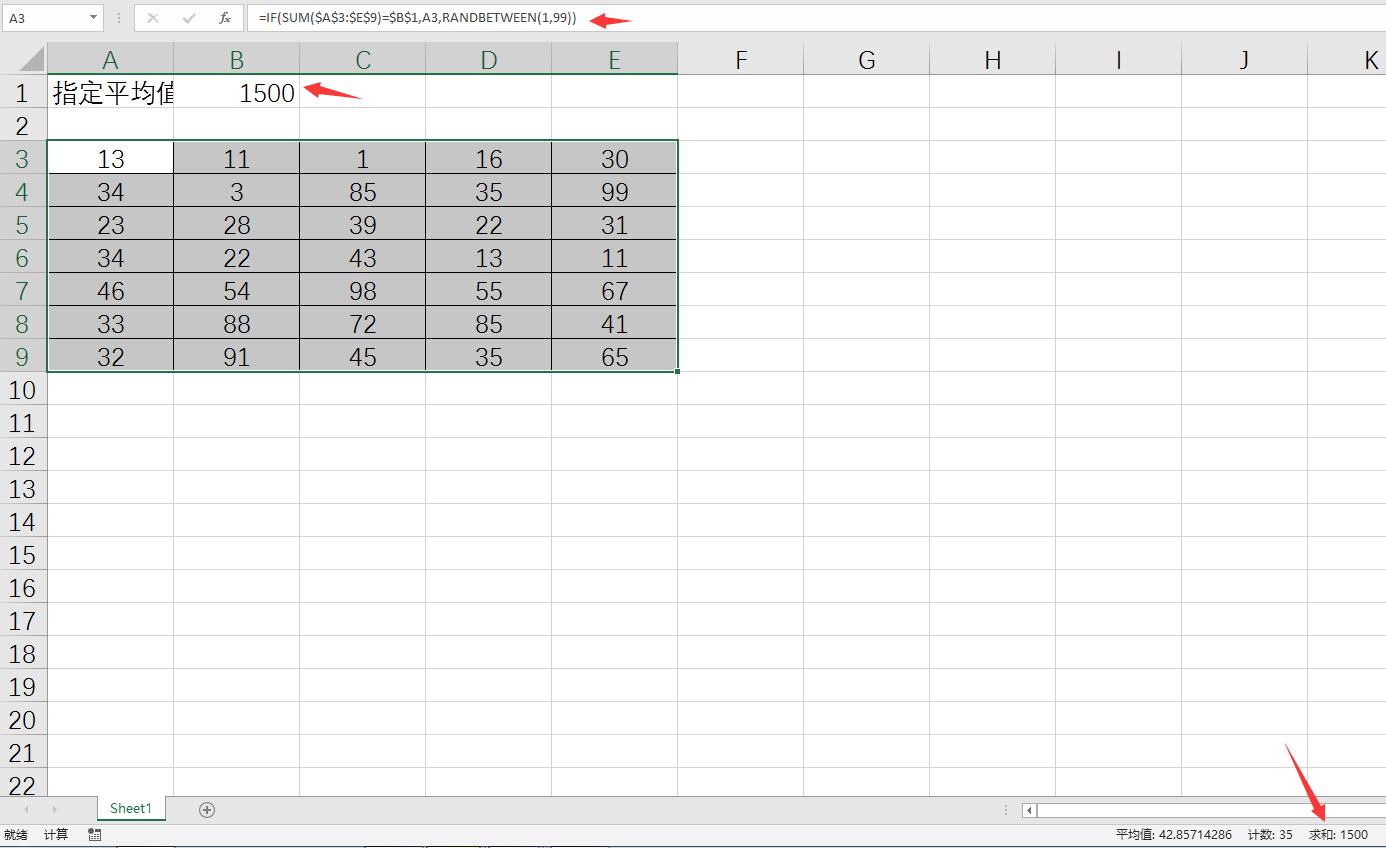The image size is (1386, 848).
Task: Select column J header
Action: pos(1244,59)
